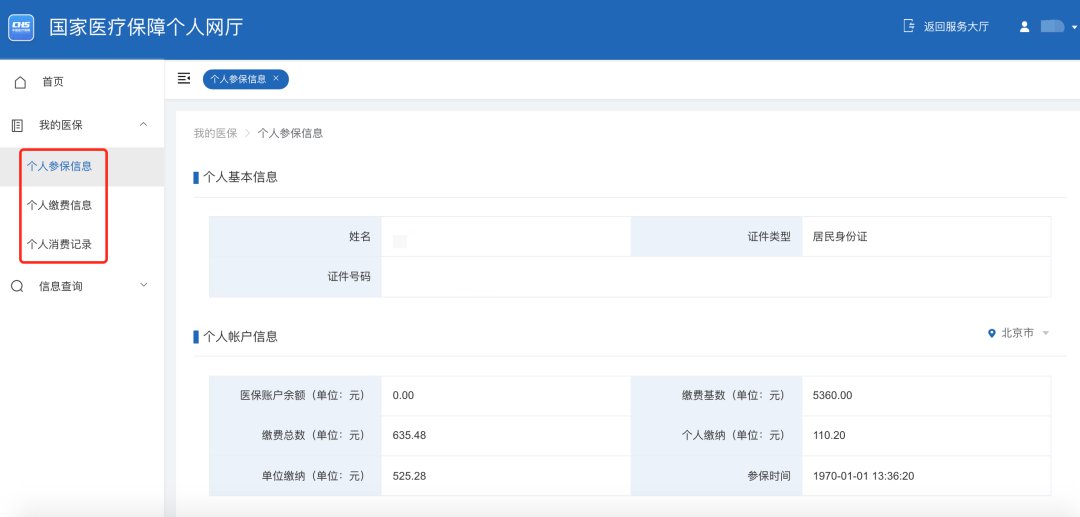
Task: Click 我的医保 in the breadcrumb
Action: point(215,133)
